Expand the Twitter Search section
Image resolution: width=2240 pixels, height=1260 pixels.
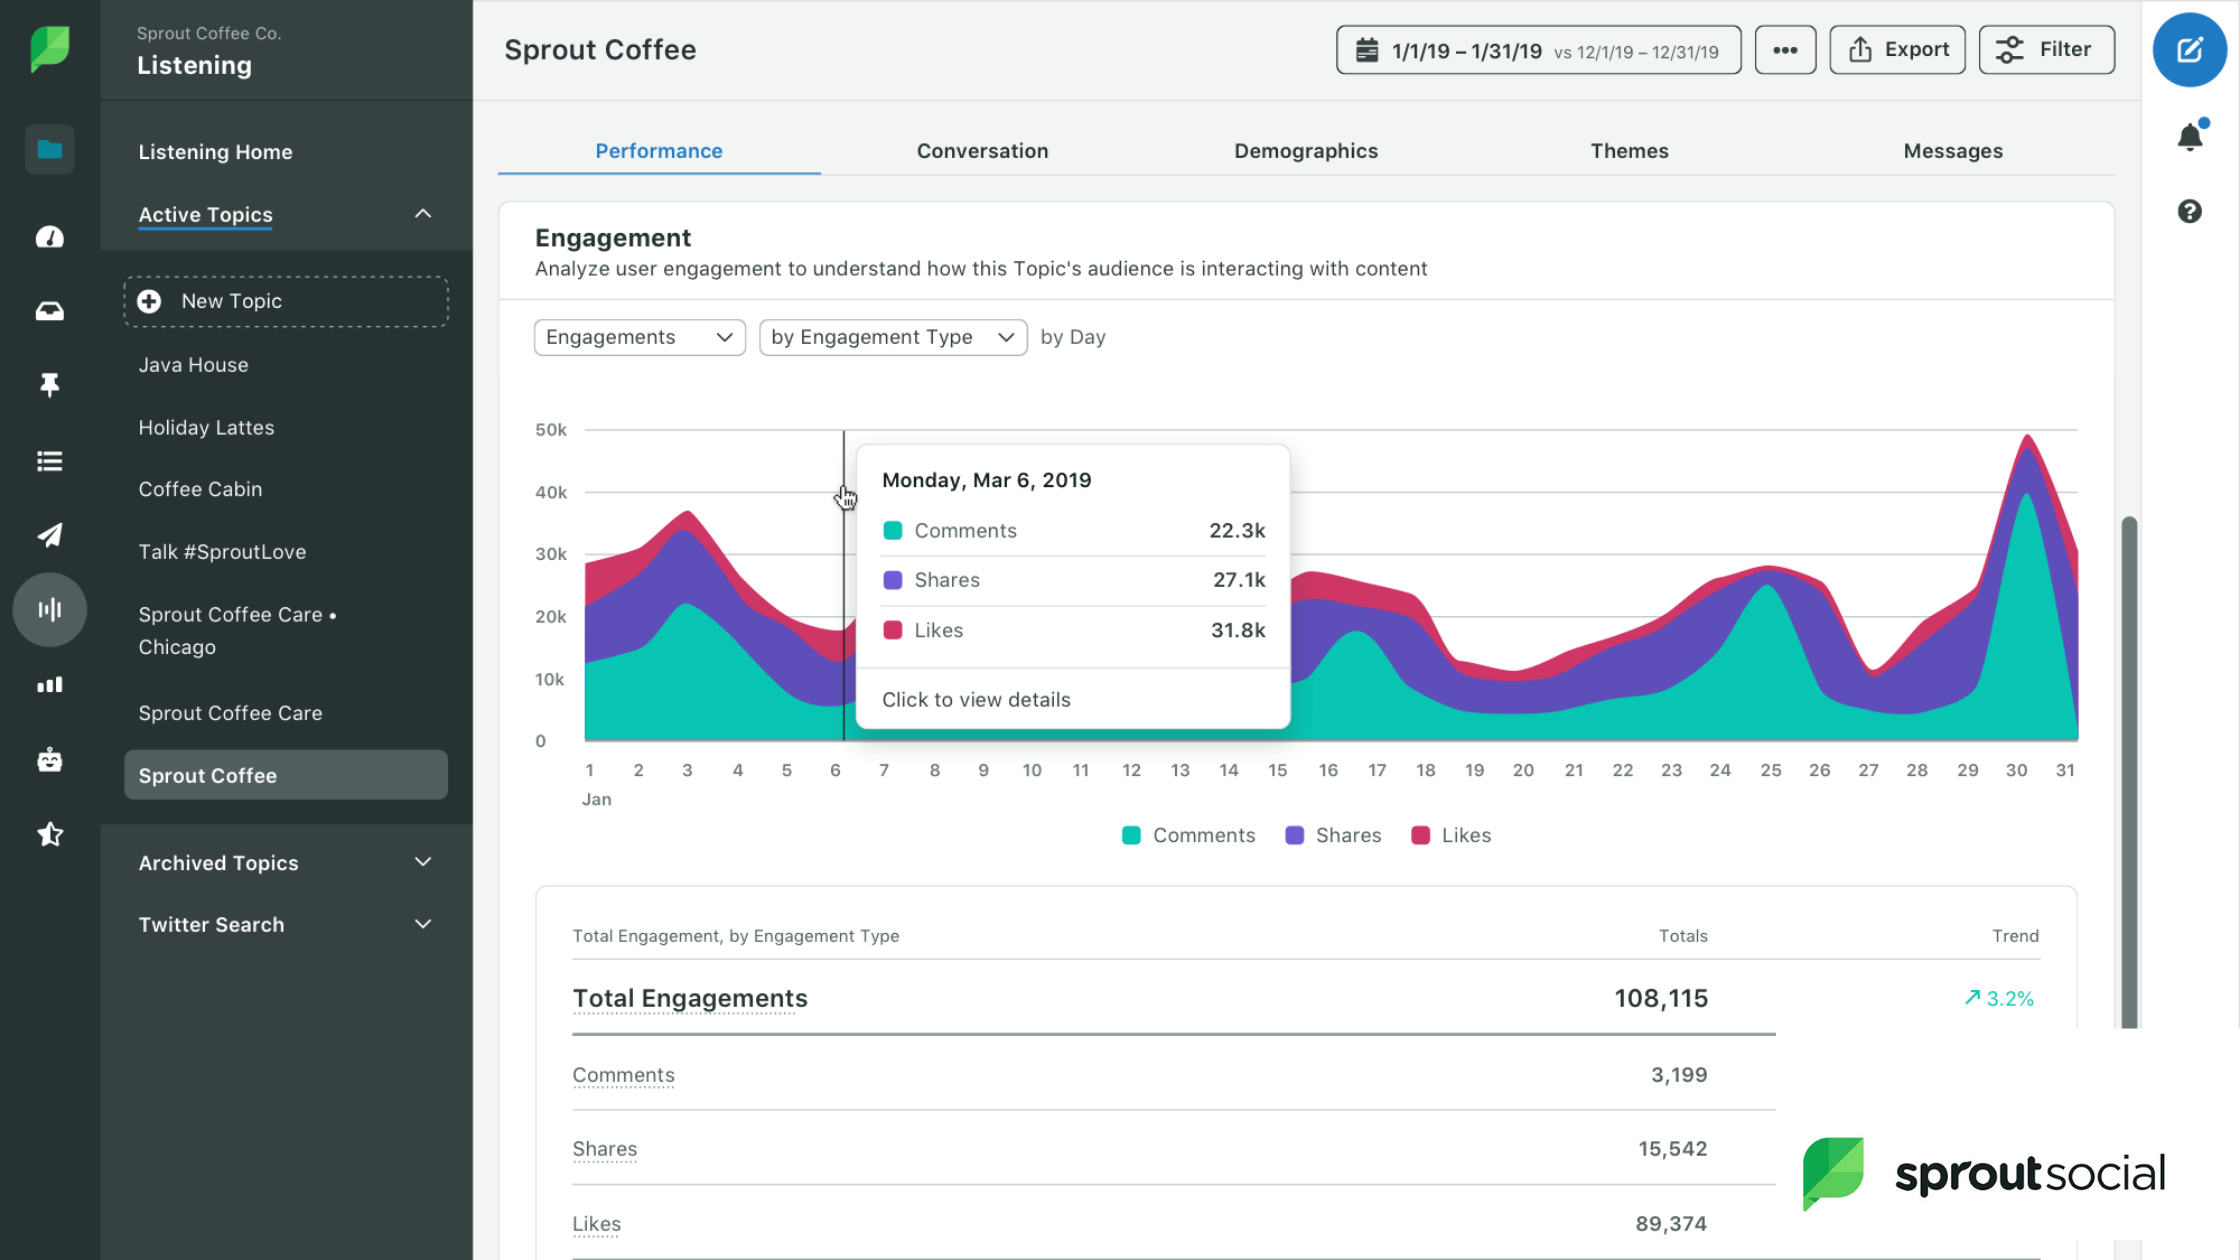423,924
